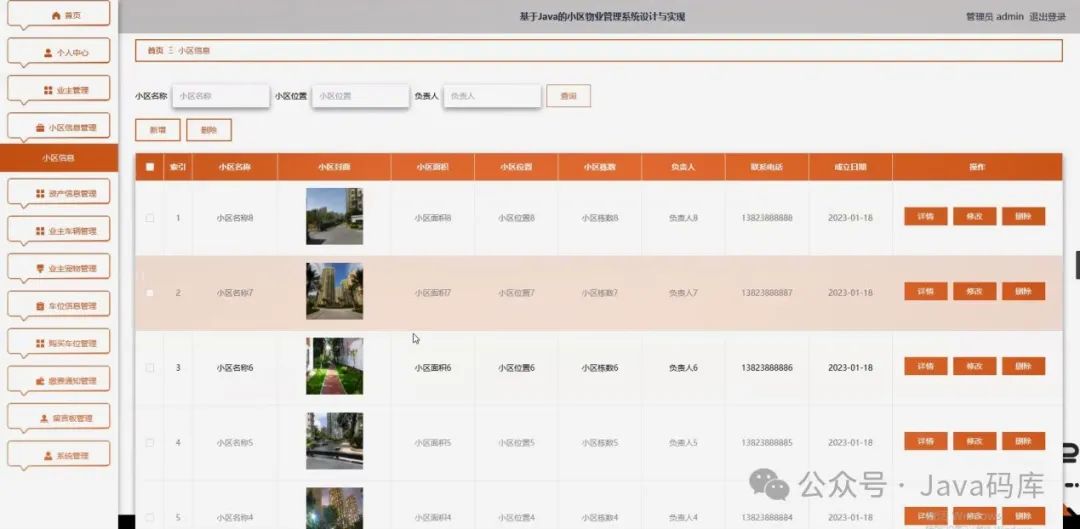The width and height of the screenshot is (1080, 529).
Task: Toggle the select-all checkbox in the table header
Action: click(150, 167)
